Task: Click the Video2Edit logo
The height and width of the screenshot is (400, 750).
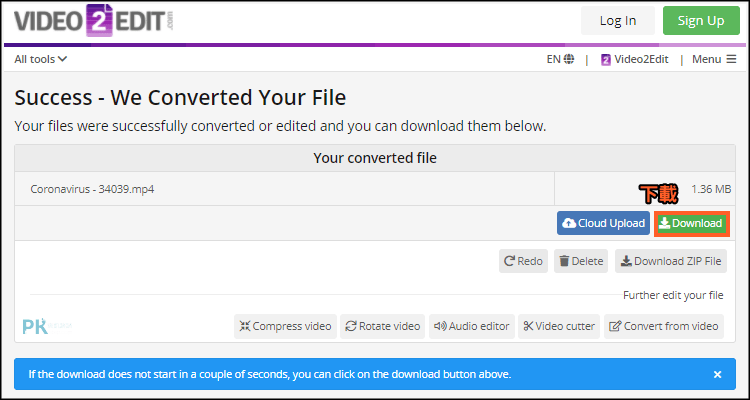Action: coord(94,20)
